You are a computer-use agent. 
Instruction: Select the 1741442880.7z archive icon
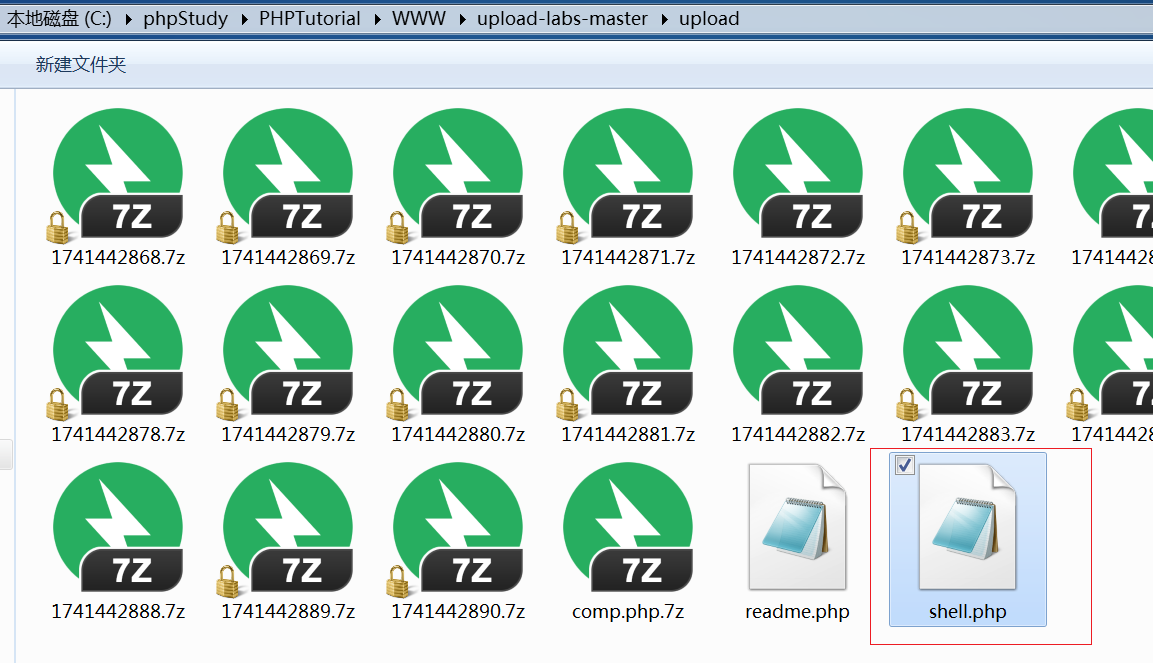point(457,352)
